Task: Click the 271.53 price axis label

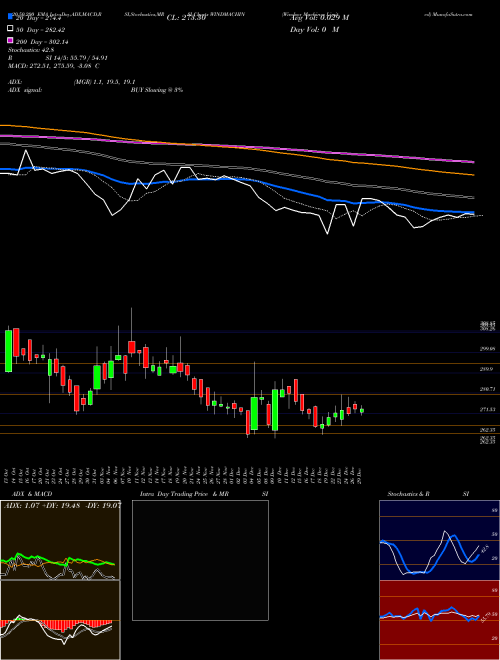Action: click(487, 409)
